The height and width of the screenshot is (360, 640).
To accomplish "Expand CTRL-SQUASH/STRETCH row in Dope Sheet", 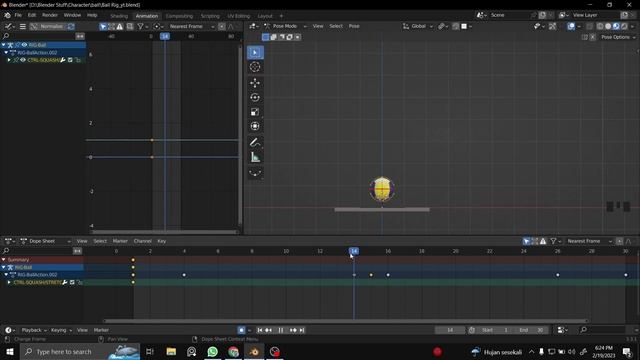I will (x=9, y=282).
